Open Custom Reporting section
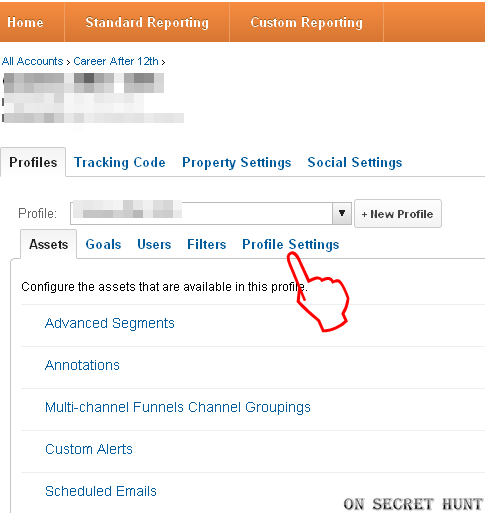Image resolution: width=485 pixels, height=513 pixels. pos(306,22)
